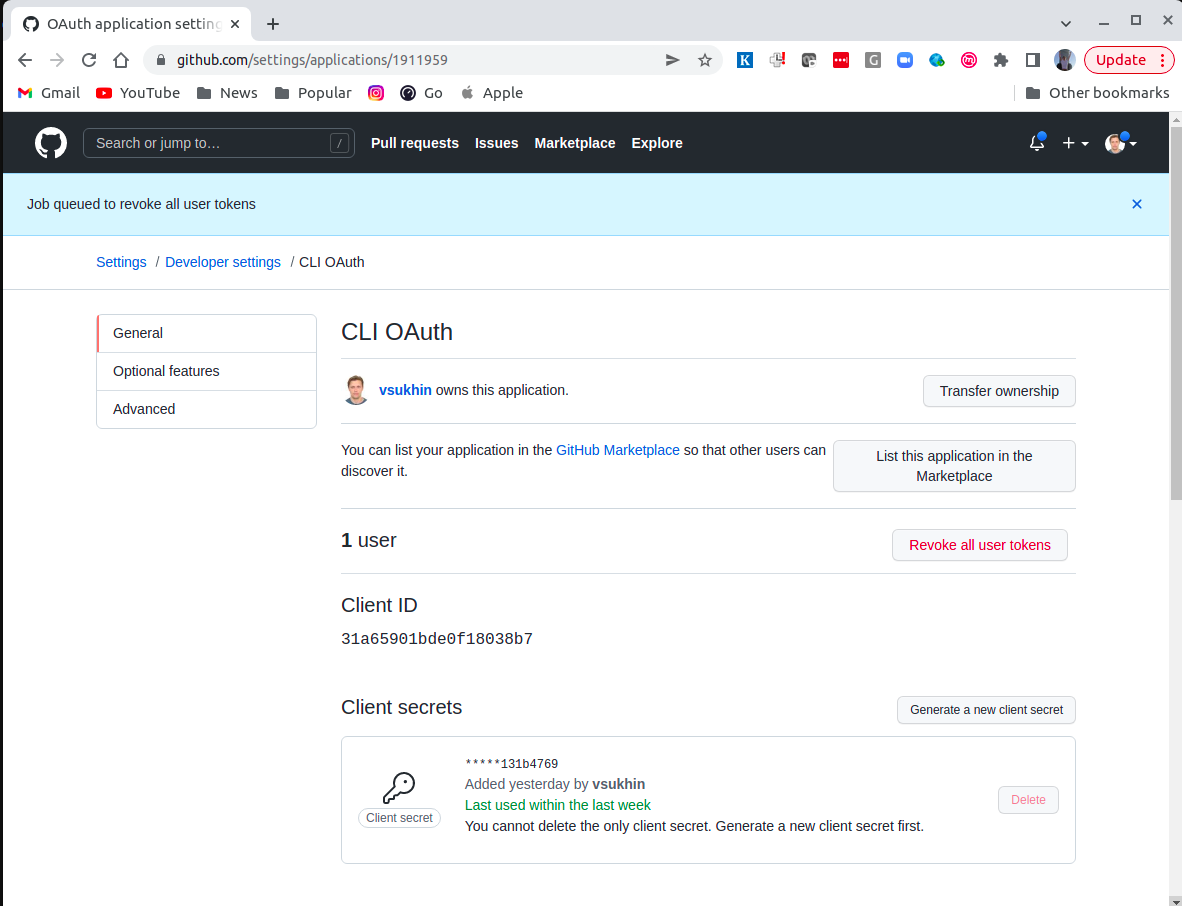Viewport: 1182px width, 906px height.
Task: Click the Client ID value 31a65901bde0f18038b7
Action: point(437,639)
